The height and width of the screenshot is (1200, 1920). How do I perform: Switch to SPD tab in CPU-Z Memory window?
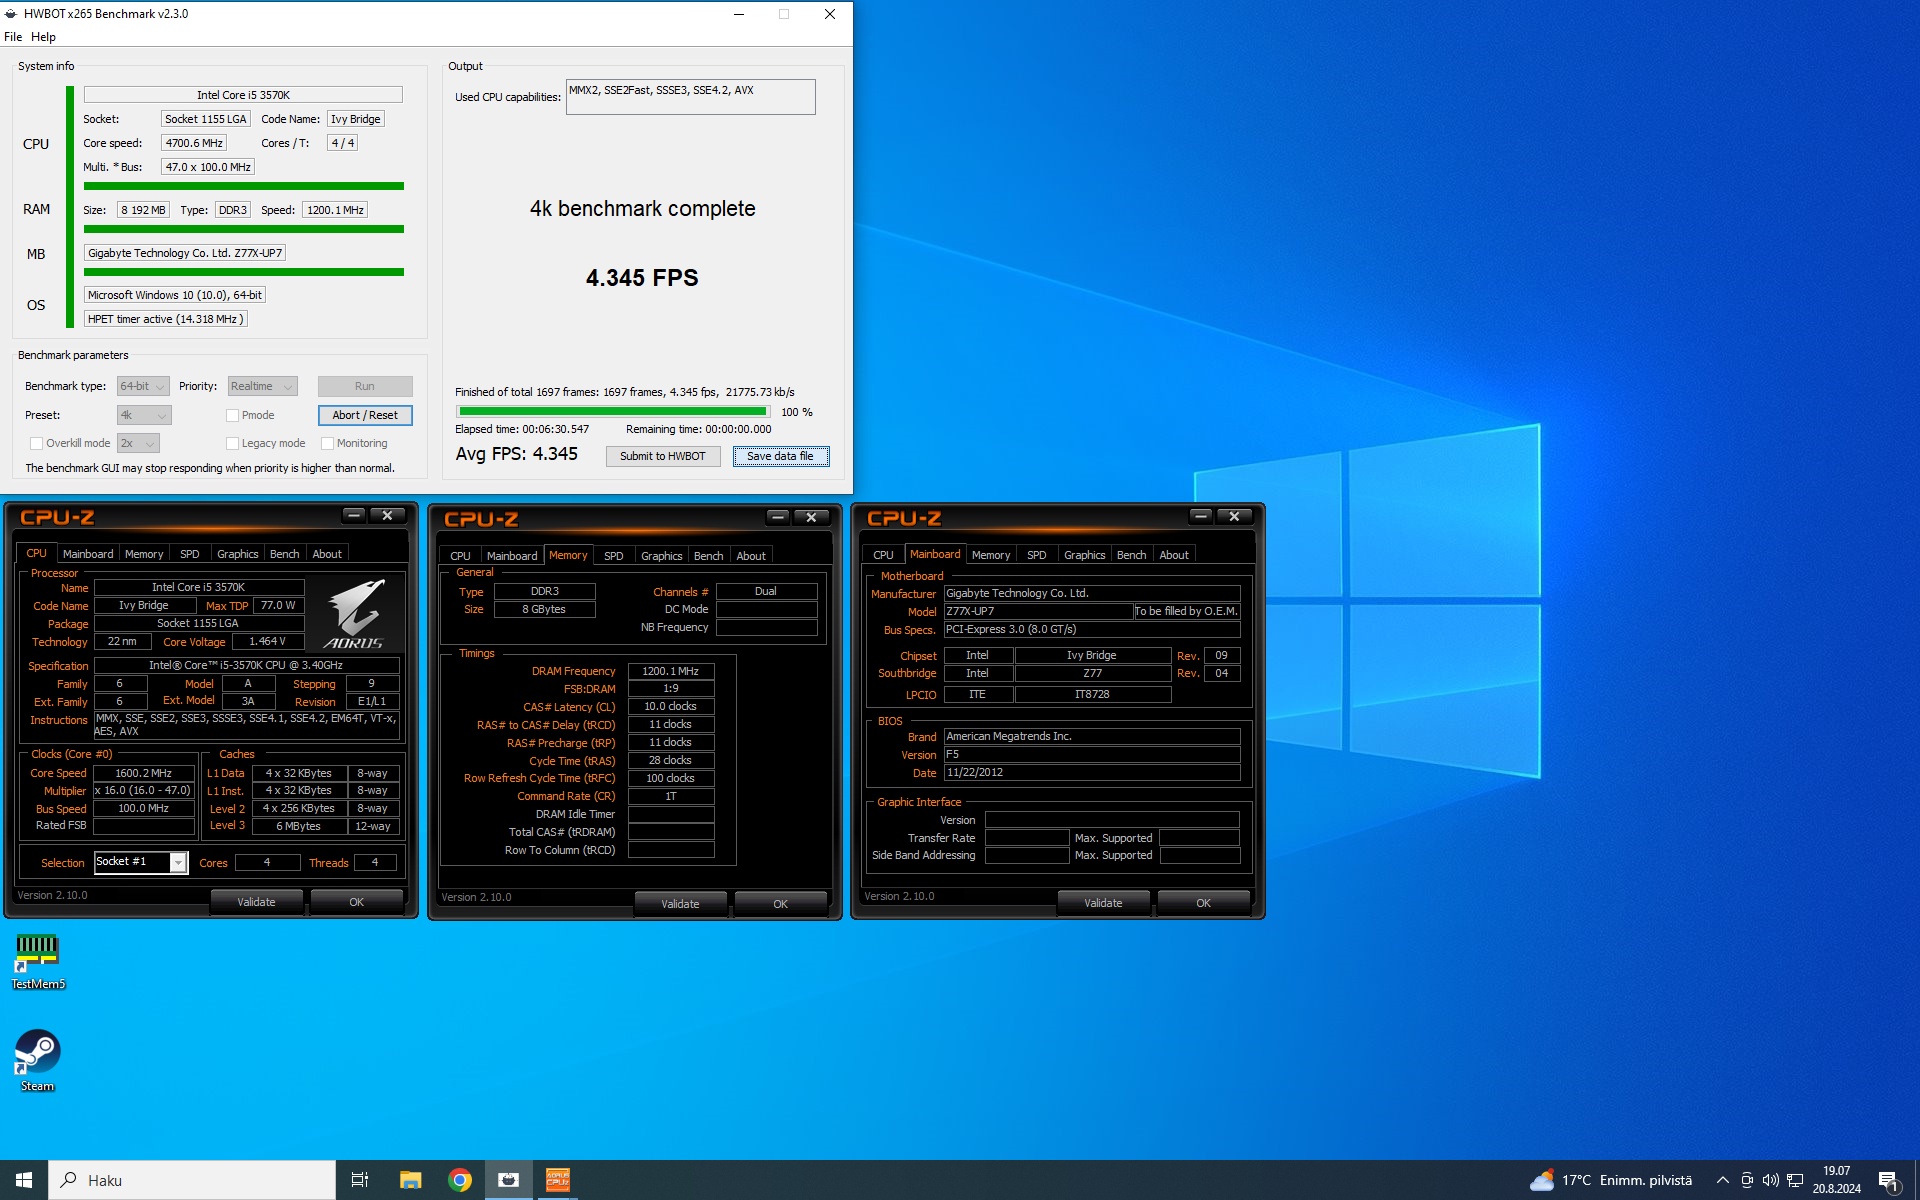[x=614, y=556]
